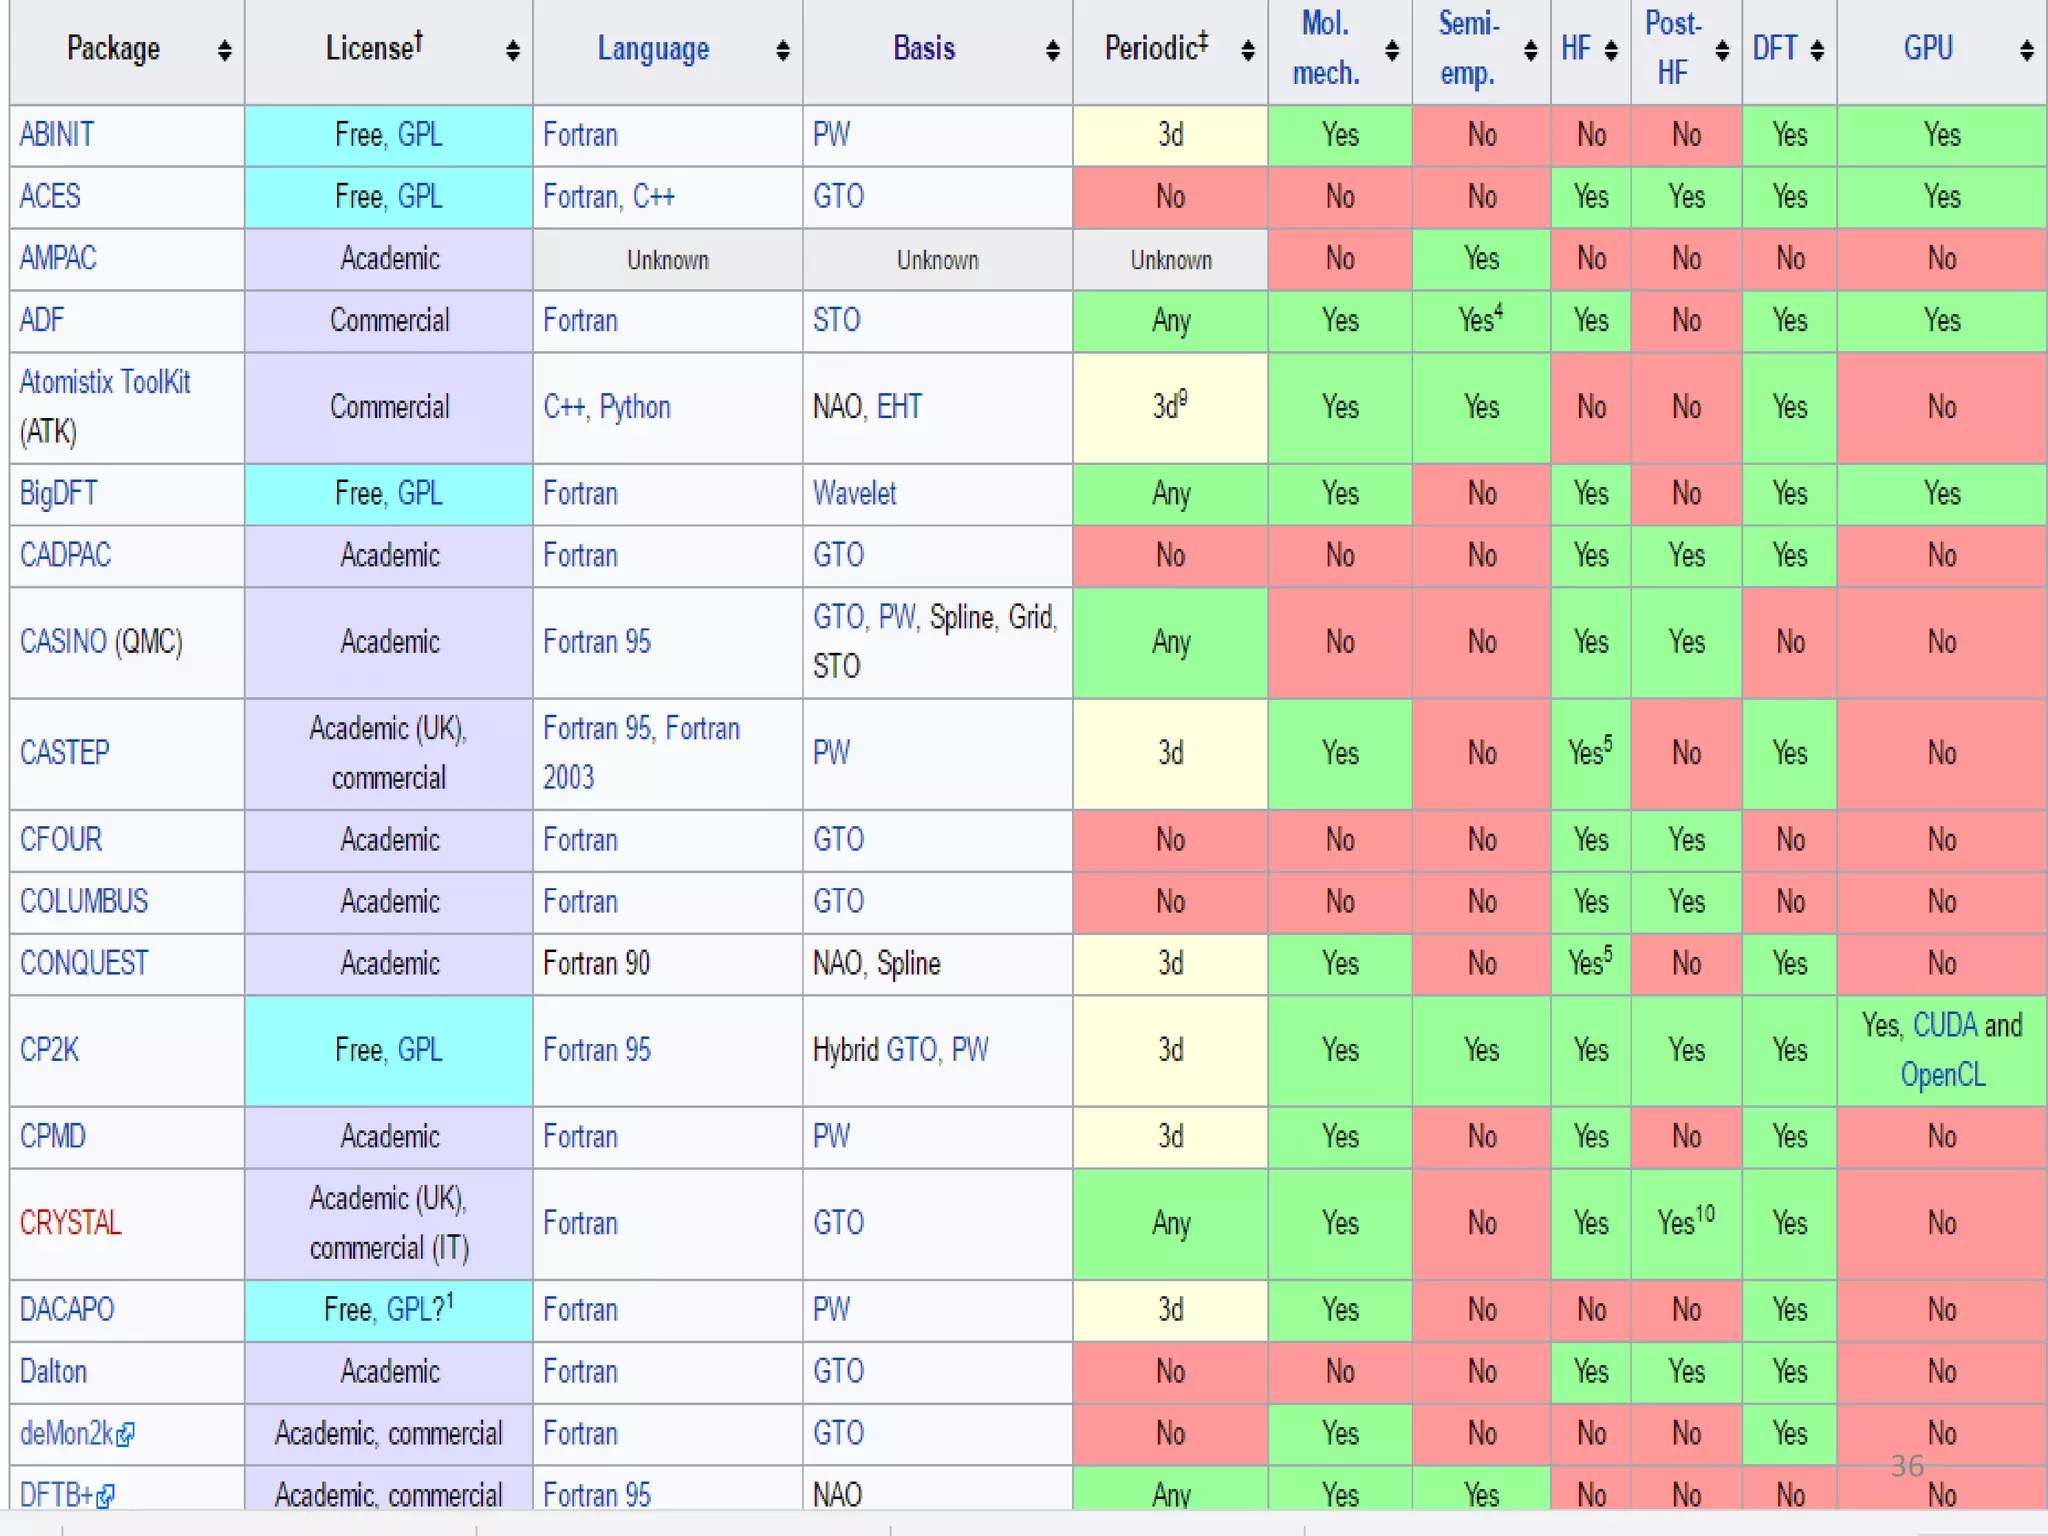
Task: Sort by Language column arrow icon
Action: [x=782, y=50]
